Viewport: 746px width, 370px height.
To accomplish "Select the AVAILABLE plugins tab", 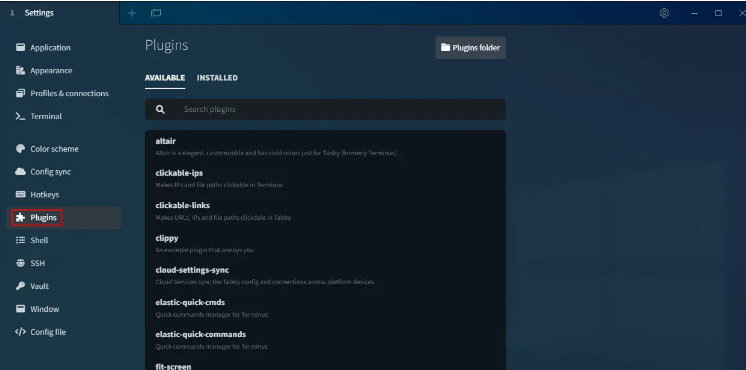I will click(x=165, y=78).
